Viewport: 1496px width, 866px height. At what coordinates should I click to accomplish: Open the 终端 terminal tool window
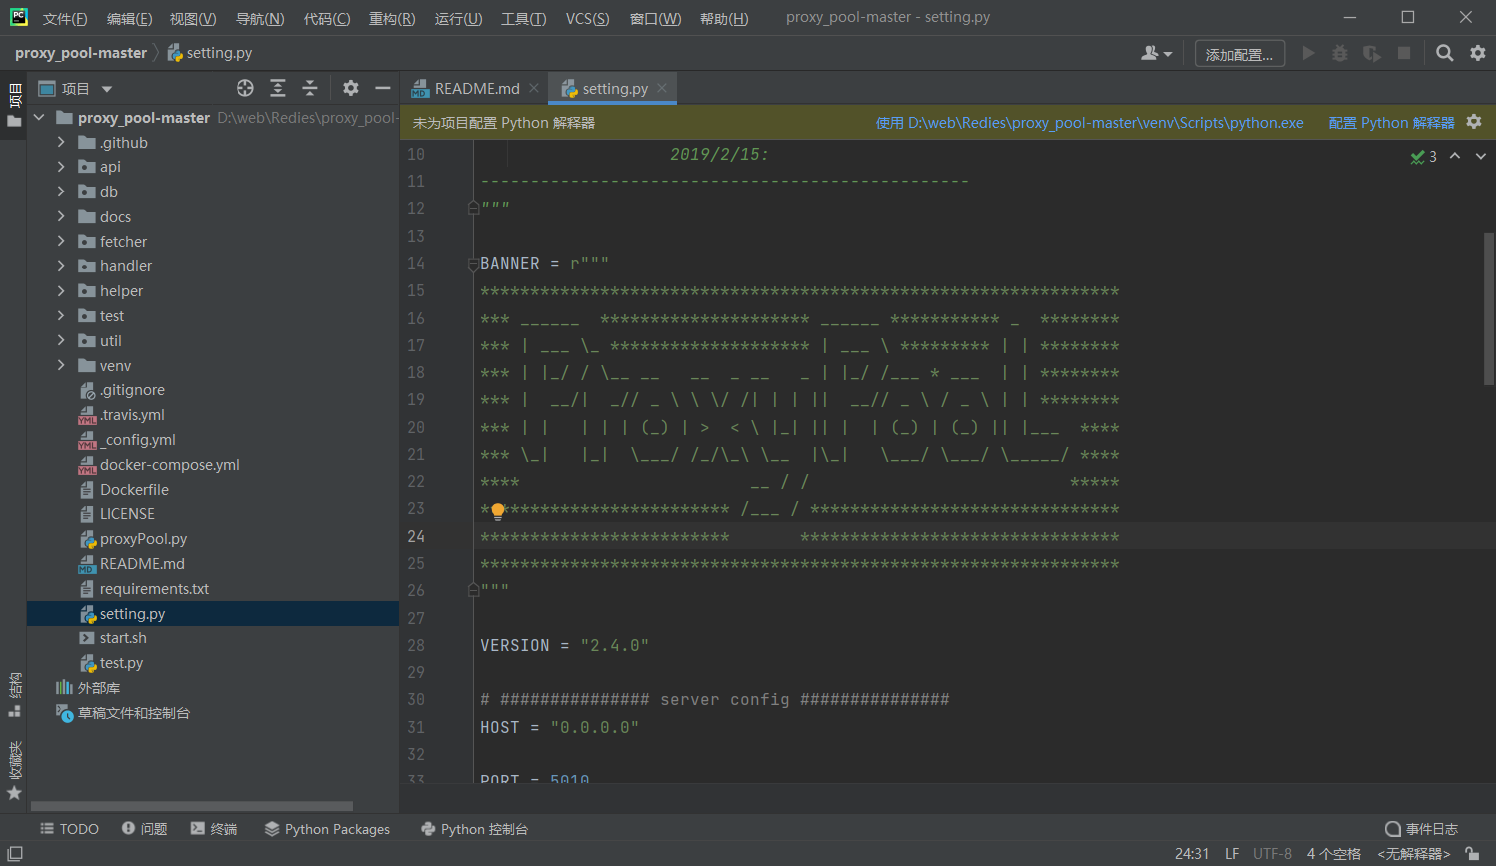pyautogui.click(x=214, y=829)
